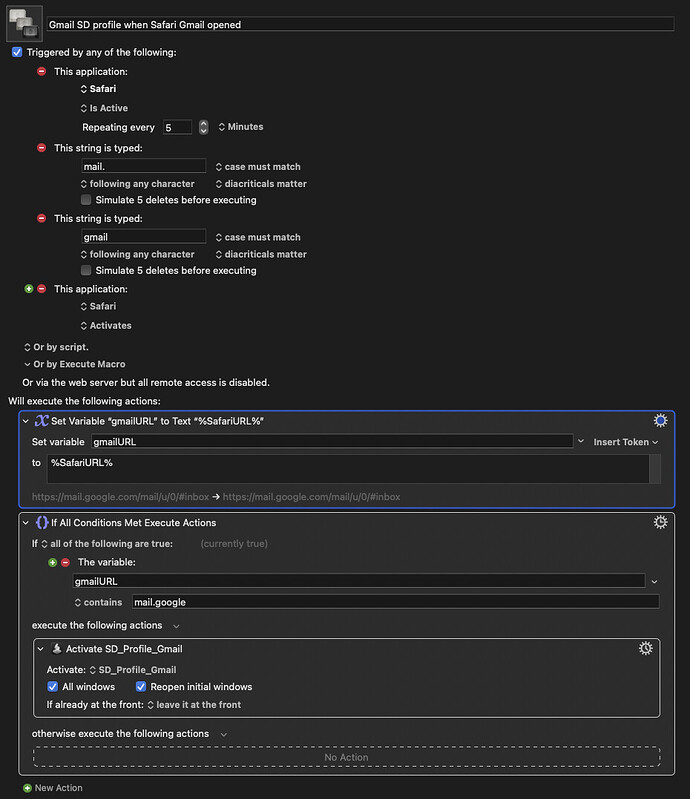Image resolution: width=690 pixels, height=799 pixels.
Task: Open gear menu for Activate SD_Profile_Gmail action
Action: 646,649
